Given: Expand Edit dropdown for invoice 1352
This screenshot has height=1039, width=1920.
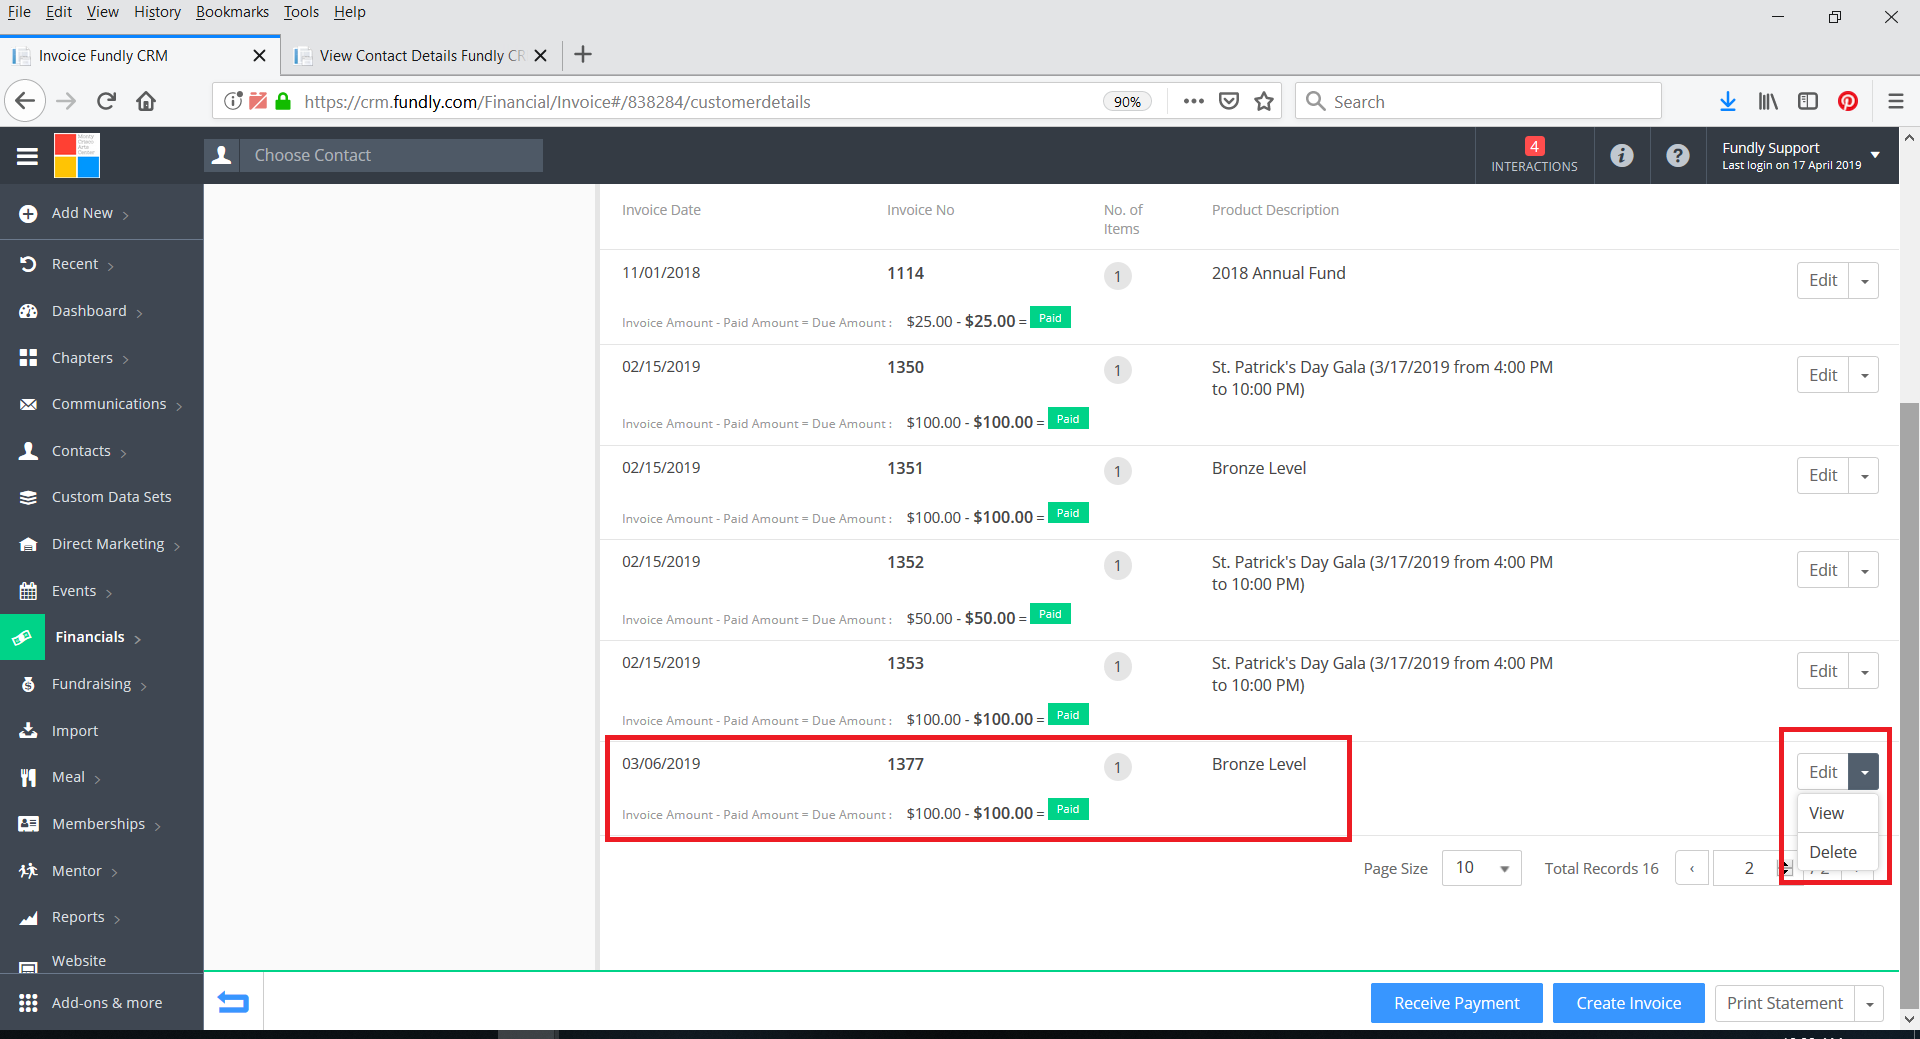Looking at the screenshot, I should point(1864,570).
